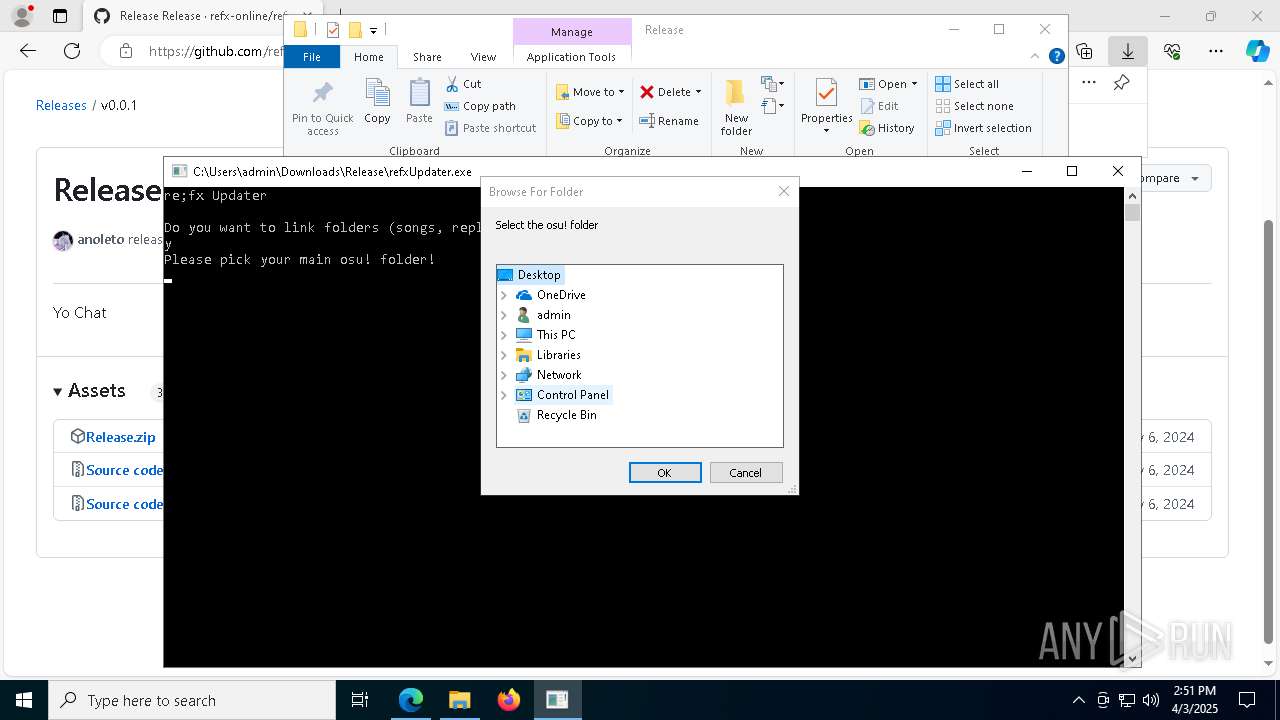Select This PC in folder tree
The image size is (1280, 720).
(x=556, y=335)
